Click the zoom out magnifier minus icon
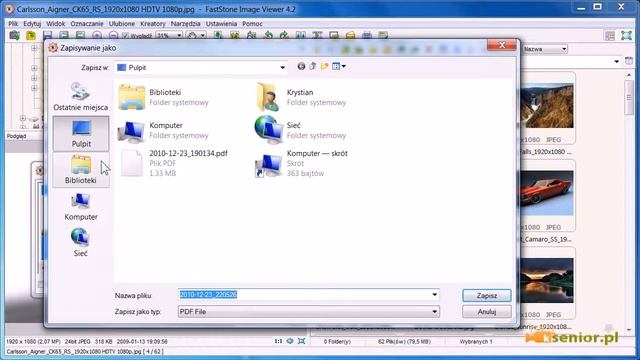The width and height of the screenshot is (640, 360). point(113,36)
